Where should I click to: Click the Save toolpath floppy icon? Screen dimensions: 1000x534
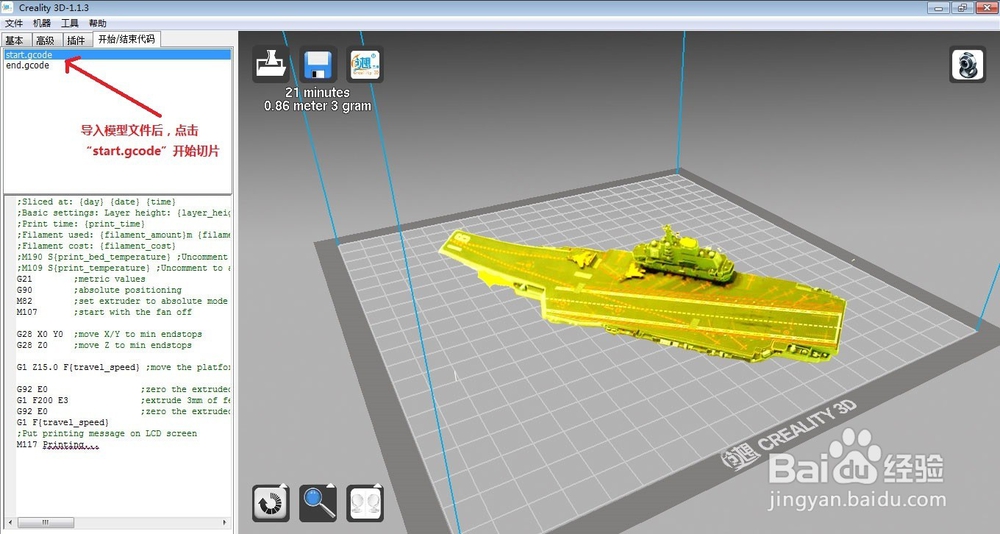click(318, 64)
